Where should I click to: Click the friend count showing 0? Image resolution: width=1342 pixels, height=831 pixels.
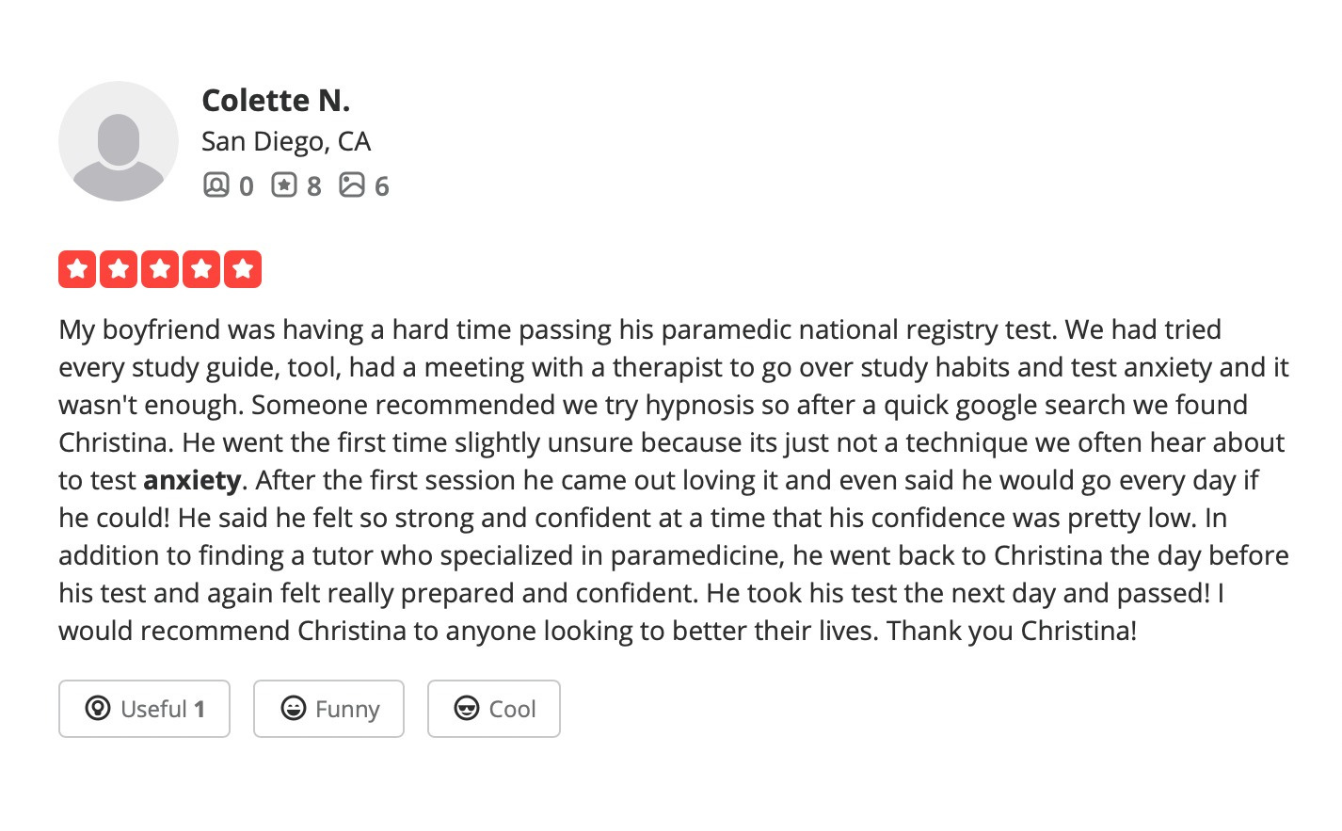point(246,185)
